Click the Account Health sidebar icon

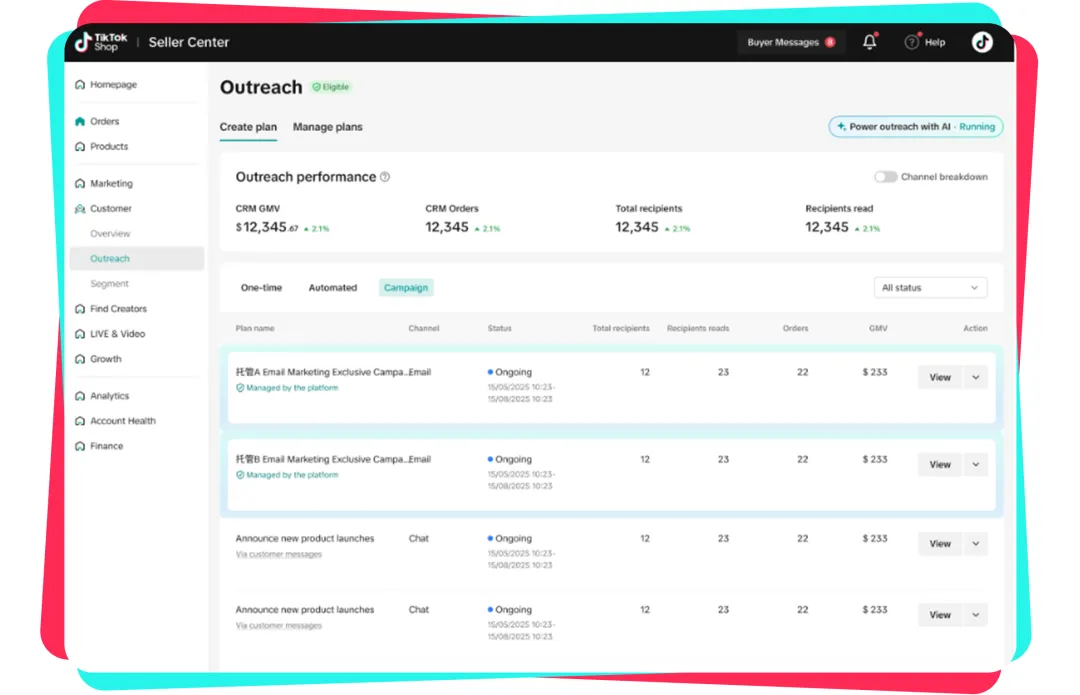pos(80,421)
